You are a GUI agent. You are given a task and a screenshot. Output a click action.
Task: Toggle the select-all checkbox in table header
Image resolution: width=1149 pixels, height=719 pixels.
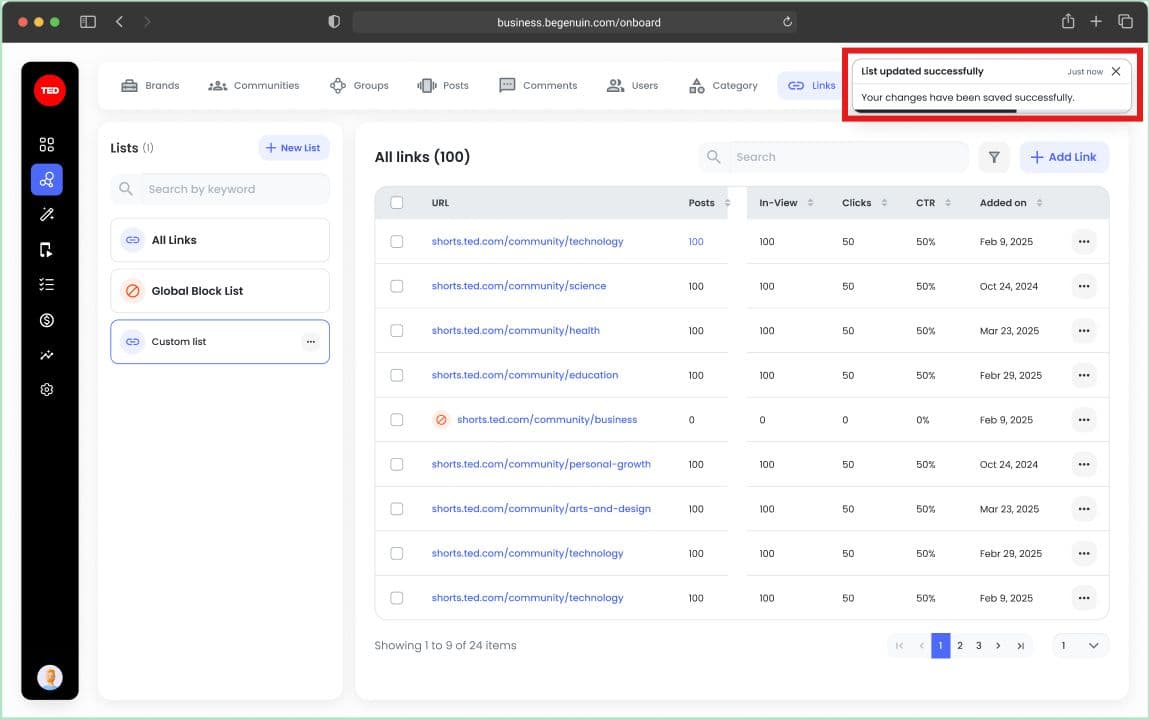(x=396, y=203)
